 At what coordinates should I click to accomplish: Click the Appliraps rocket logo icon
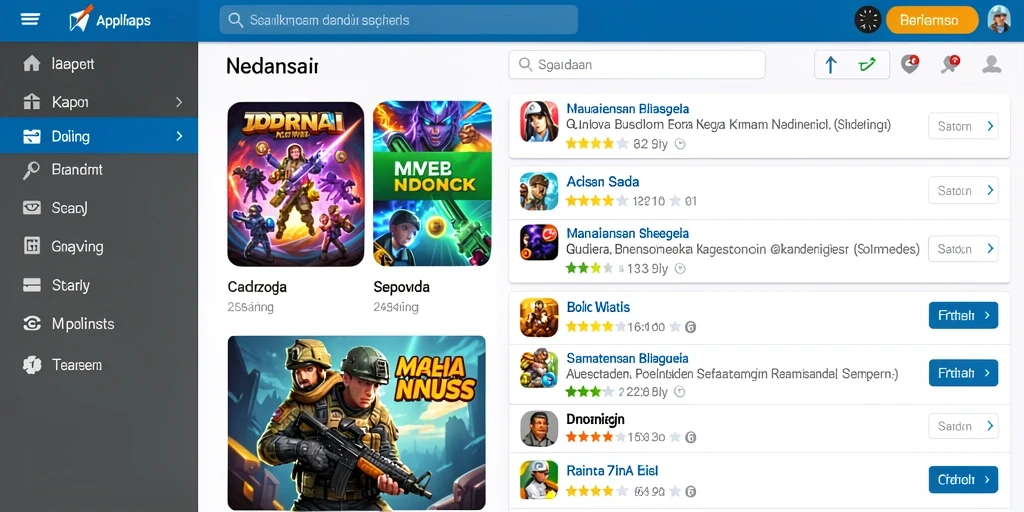(80, 18)
